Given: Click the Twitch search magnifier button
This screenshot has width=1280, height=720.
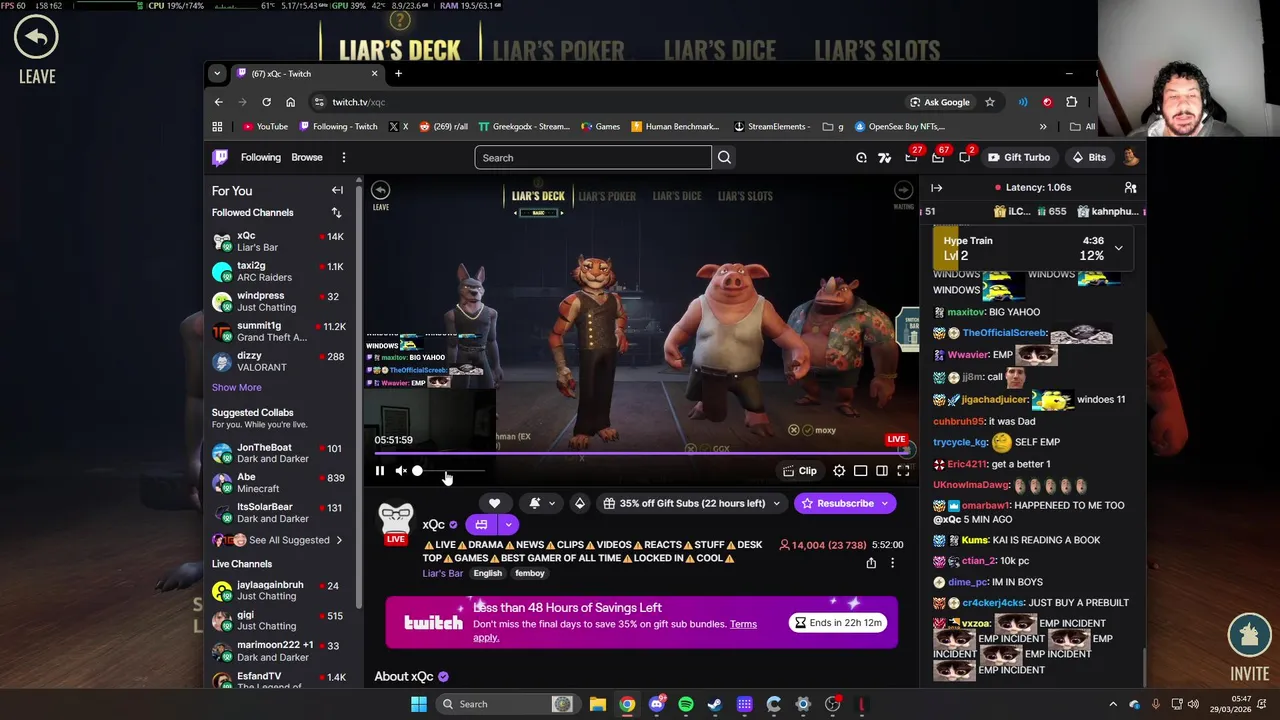Looking at the screenshot, I should coord(724,157).
